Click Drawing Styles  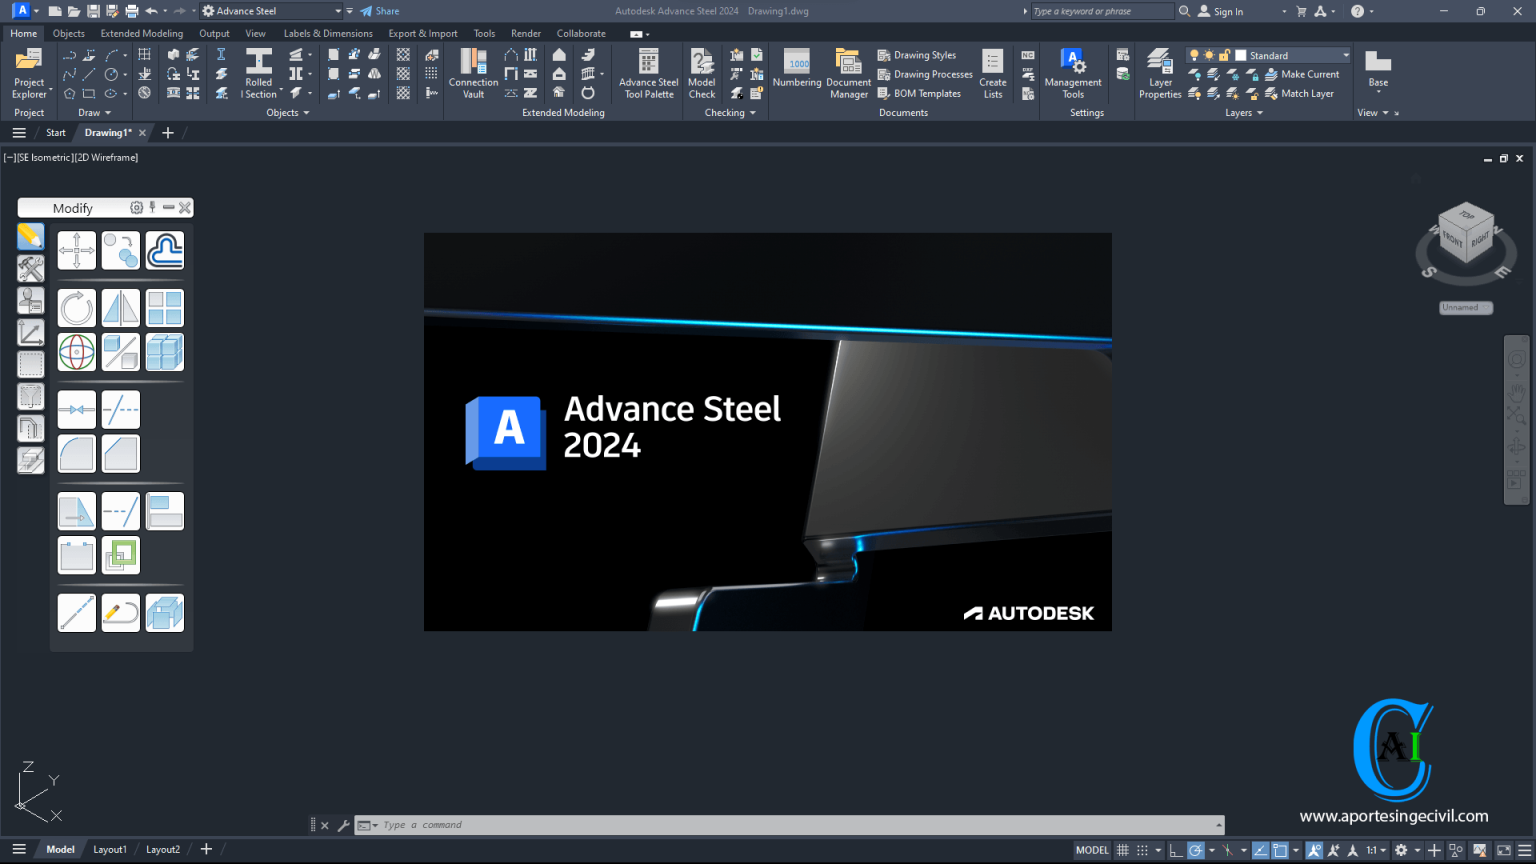point(917,55)
